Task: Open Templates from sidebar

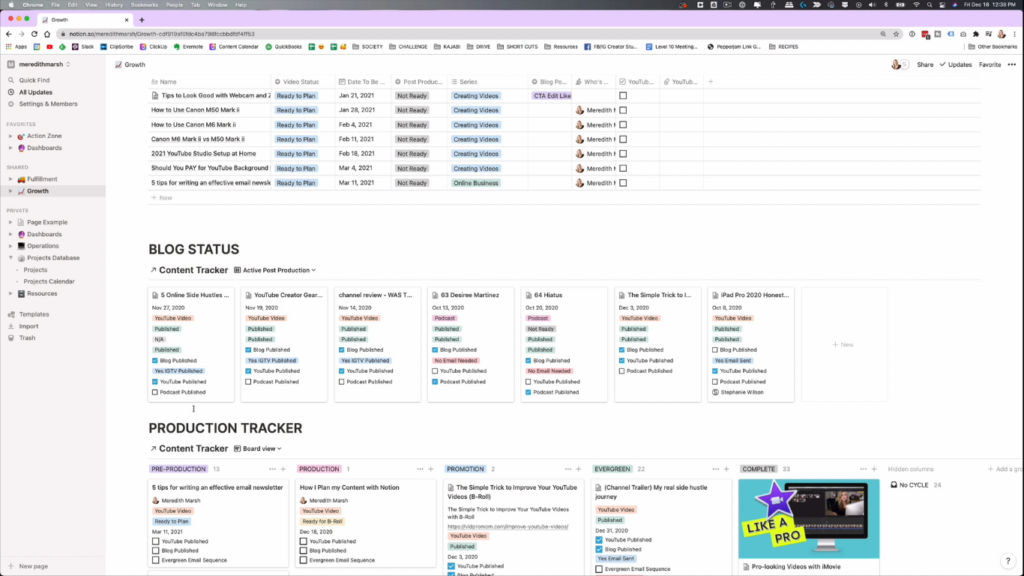Action: tap(33, 314)
